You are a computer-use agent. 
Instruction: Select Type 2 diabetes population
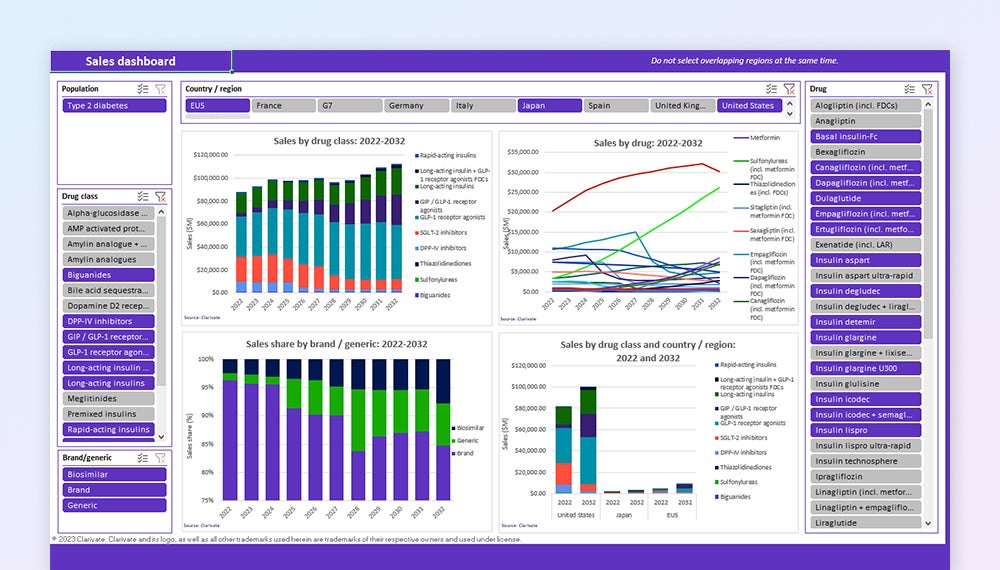(114, 106)
